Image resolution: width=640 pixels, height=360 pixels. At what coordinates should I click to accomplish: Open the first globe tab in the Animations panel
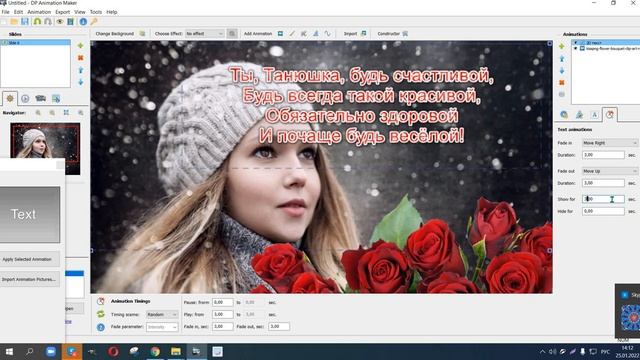click(564, 115)
